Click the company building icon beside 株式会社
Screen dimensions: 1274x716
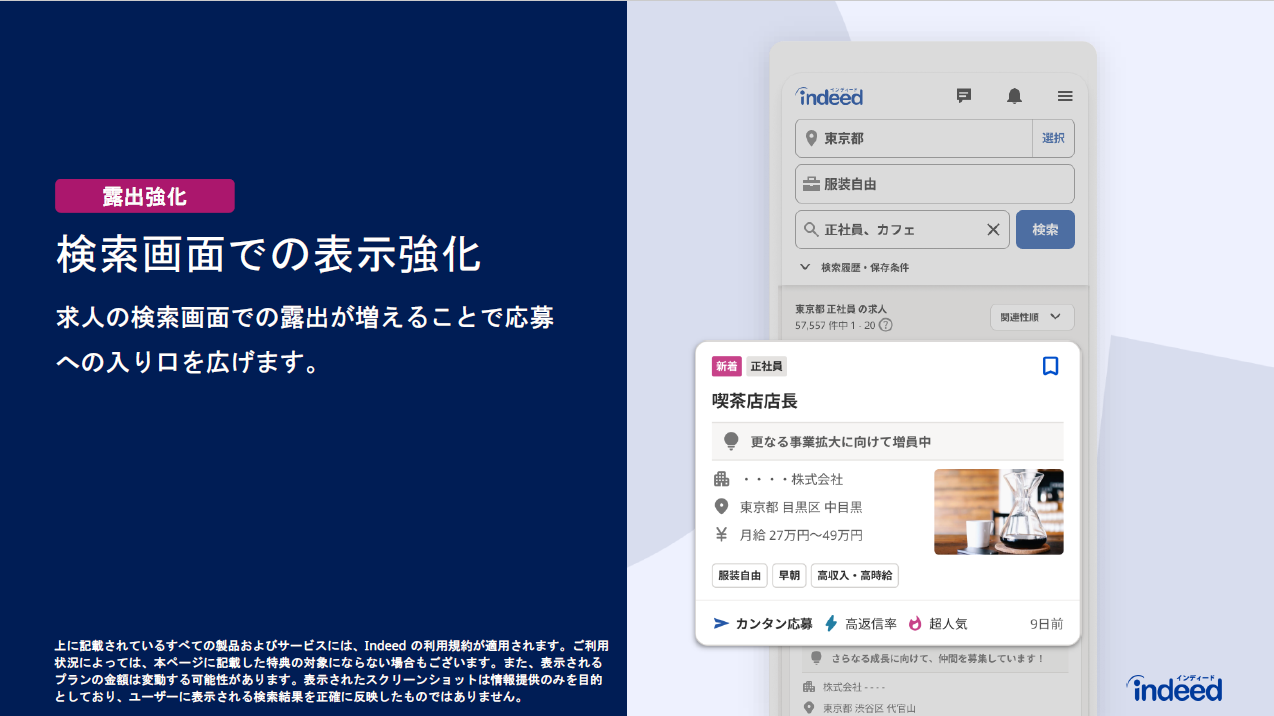721,479
